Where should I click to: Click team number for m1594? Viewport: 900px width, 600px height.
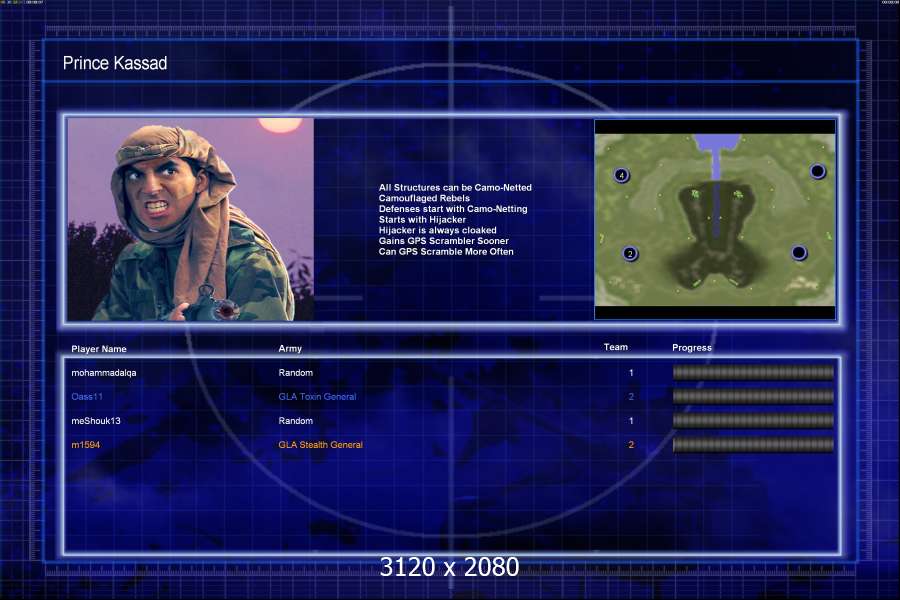click(x=631, y=445)
